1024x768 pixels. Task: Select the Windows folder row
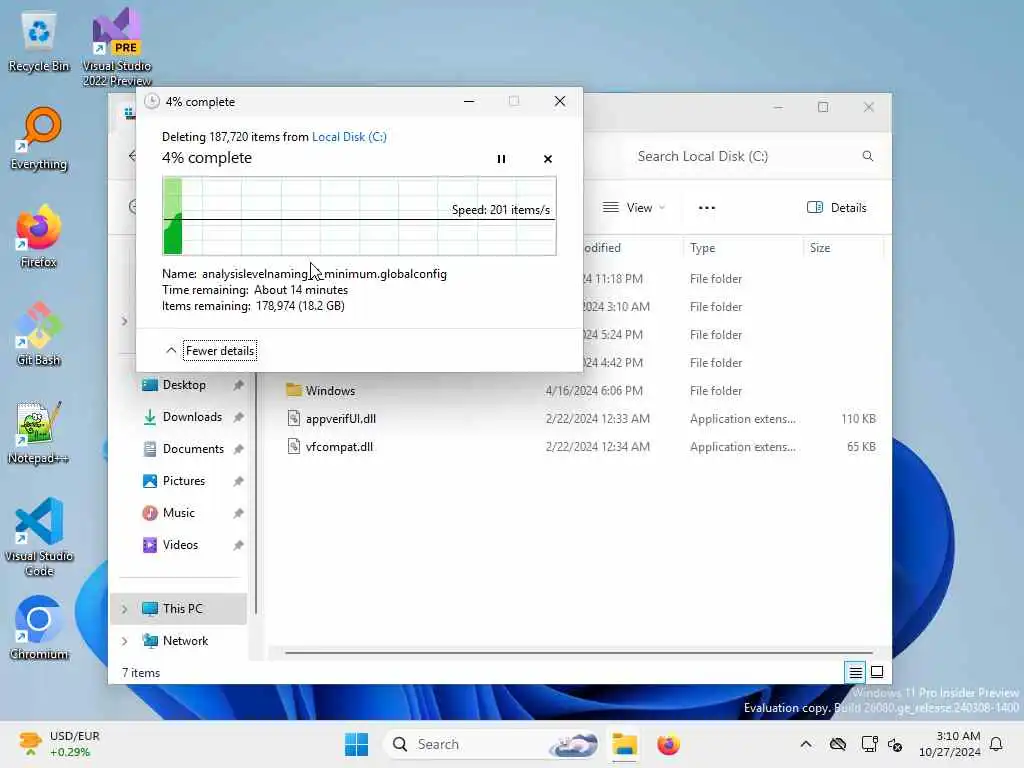pos(580,391)
